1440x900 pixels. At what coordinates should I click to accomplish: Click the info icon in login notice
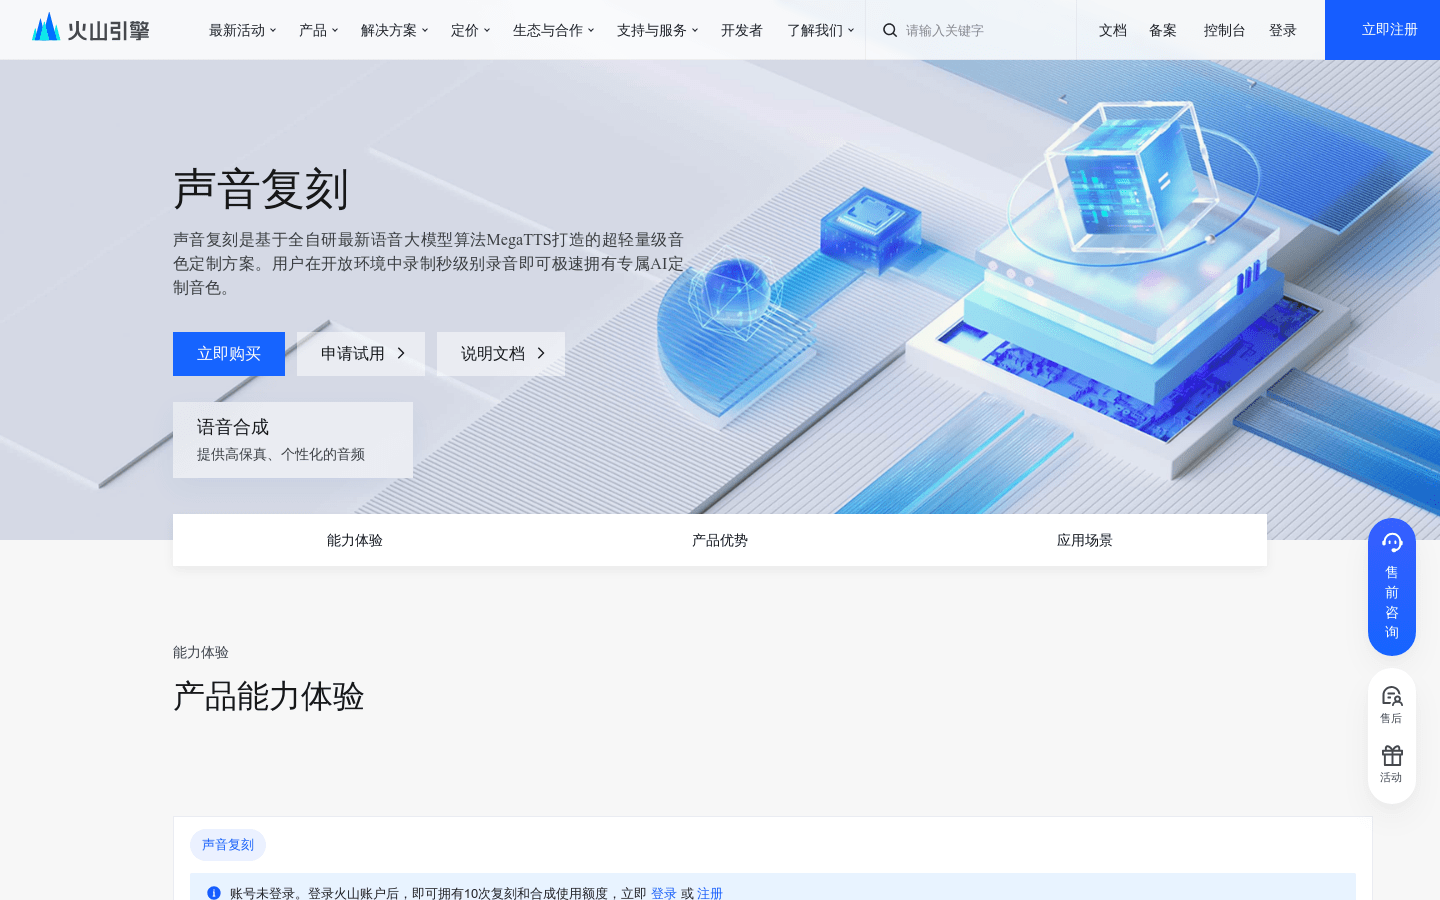pos(213,893)
